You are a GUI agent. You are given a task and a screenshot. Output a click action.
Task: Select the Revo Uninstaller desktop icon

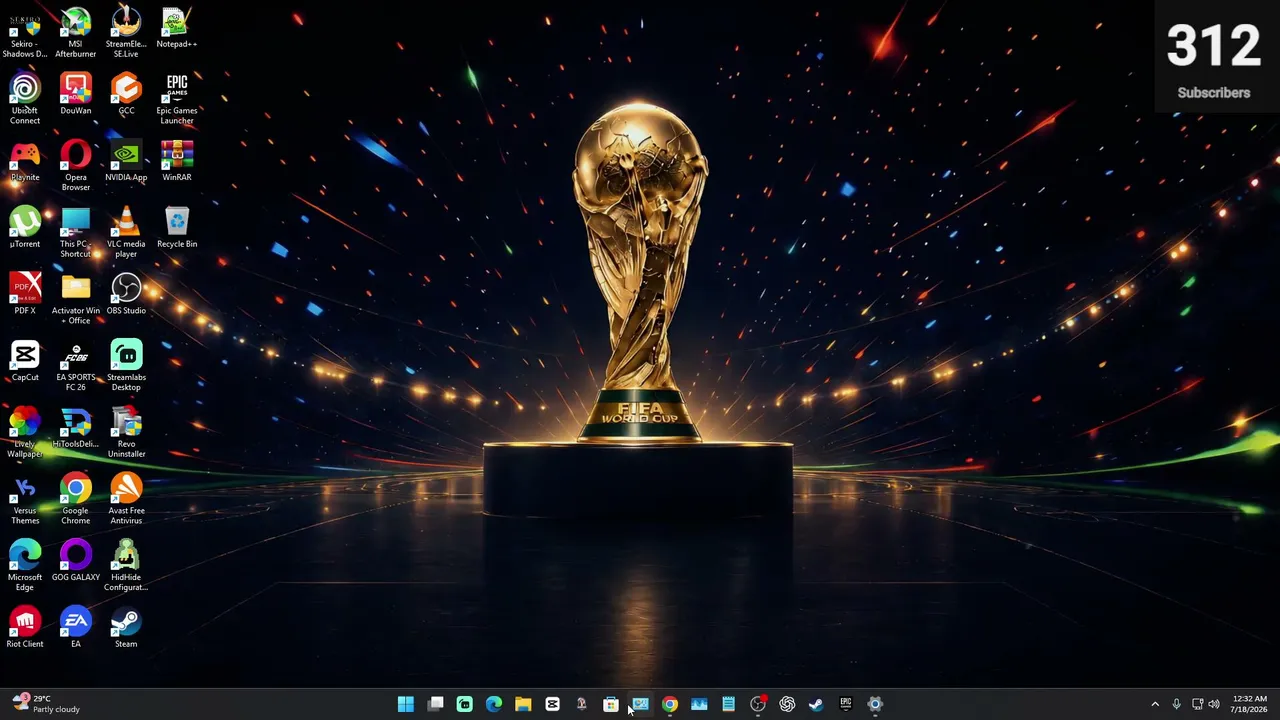126,432
